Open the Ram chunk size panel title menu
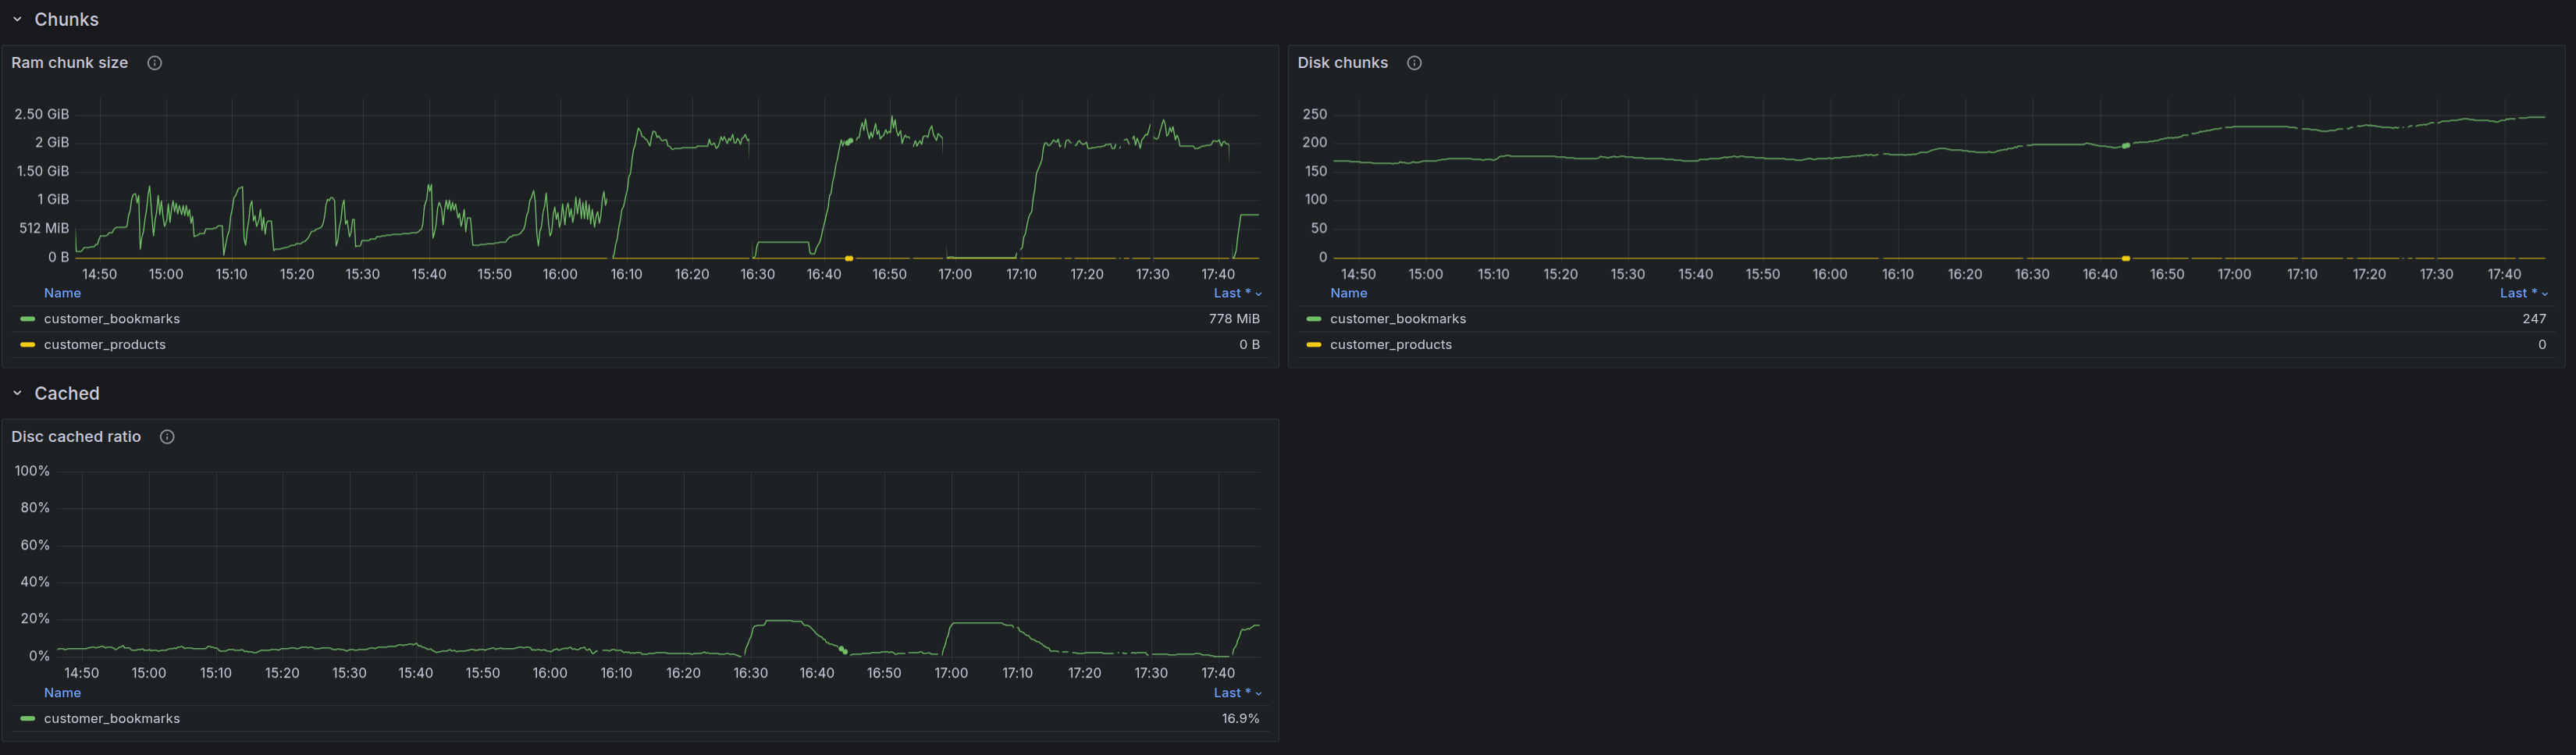 [70, 63]
